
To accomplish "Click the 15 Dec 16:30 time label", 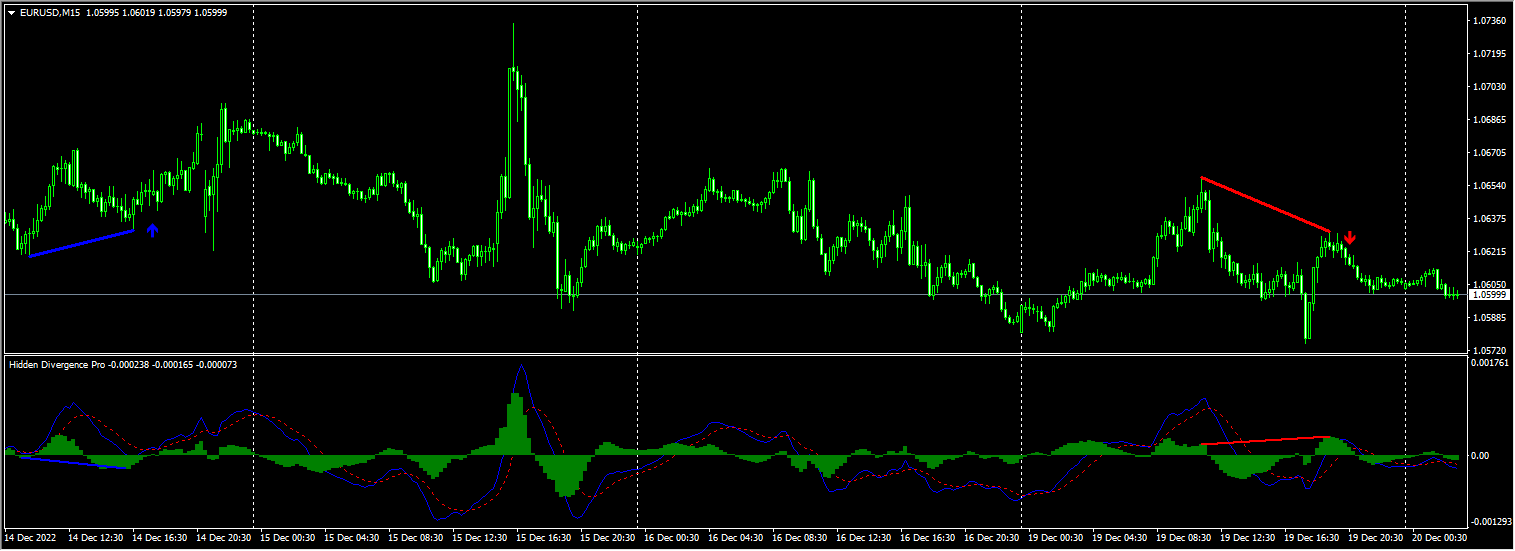I will tap(544, 537).
